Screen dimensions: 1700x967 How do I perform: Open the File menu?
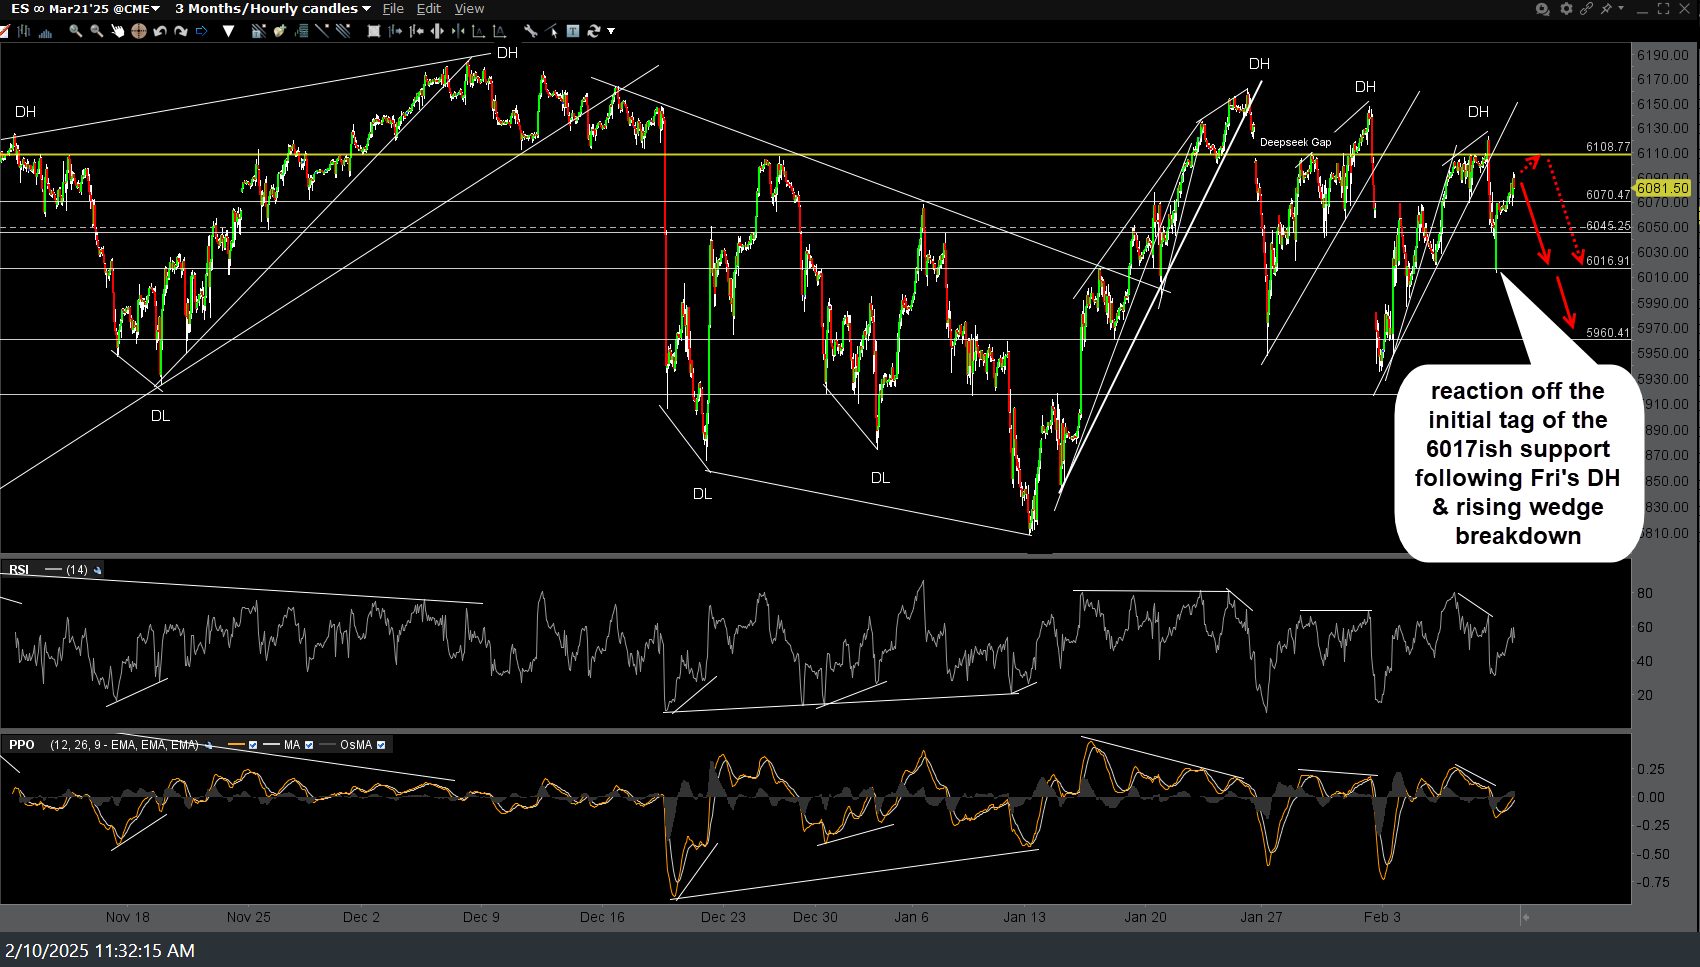coord(392,8)
